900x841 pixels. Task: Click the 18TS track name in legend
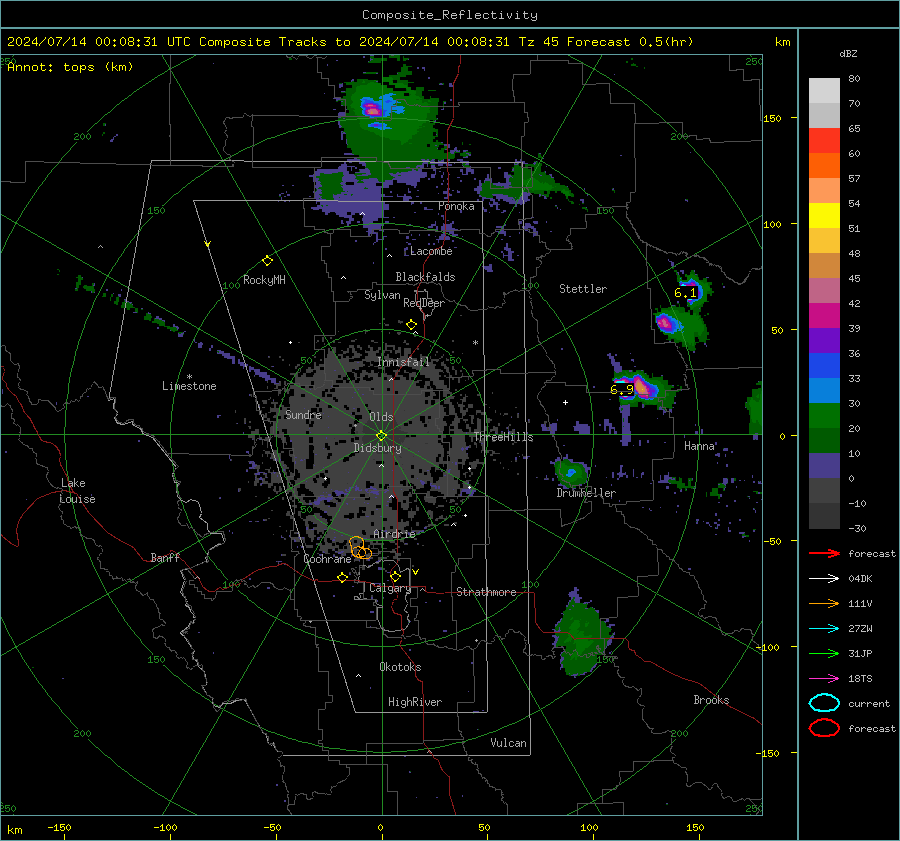click(x=860, y=679)
